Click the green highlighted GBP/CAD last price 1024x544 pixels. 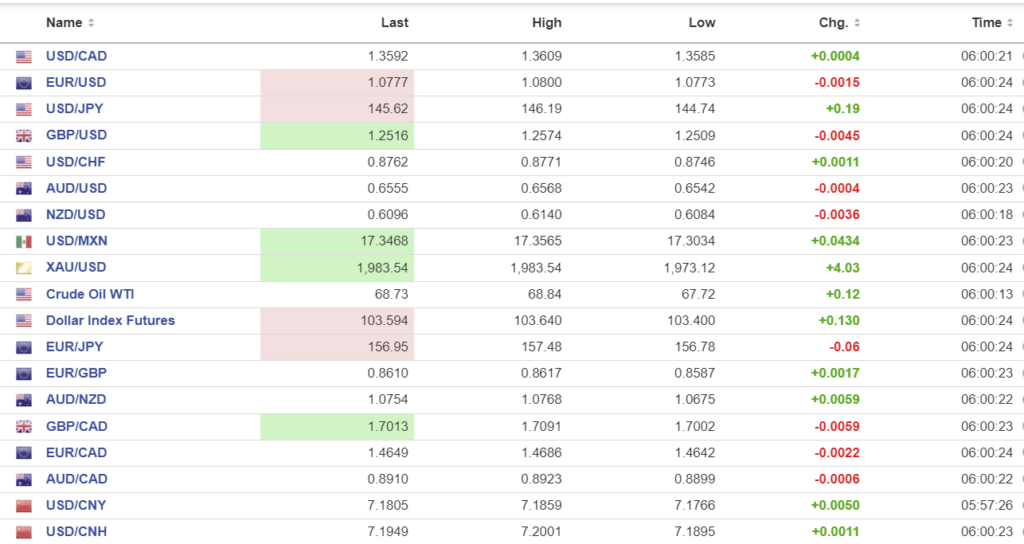(387, 426)
